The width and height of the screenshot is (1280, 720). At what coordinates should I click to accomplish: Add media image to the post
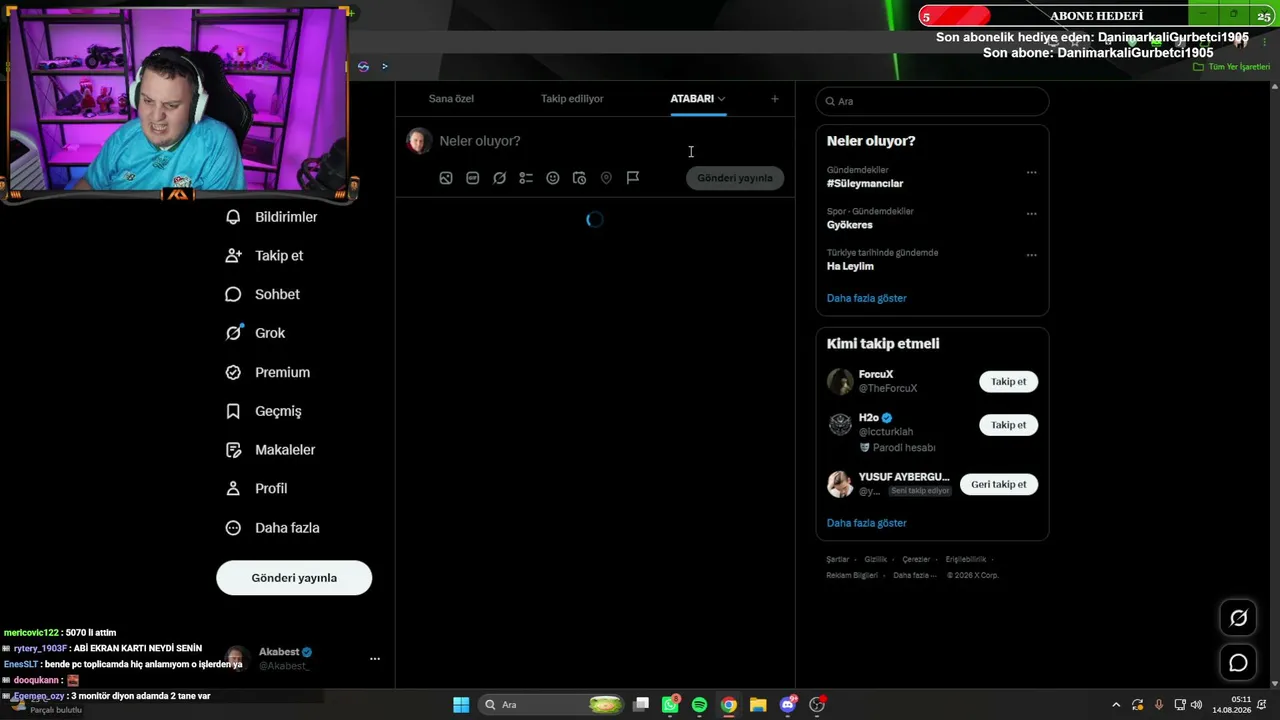coord(446,178)
